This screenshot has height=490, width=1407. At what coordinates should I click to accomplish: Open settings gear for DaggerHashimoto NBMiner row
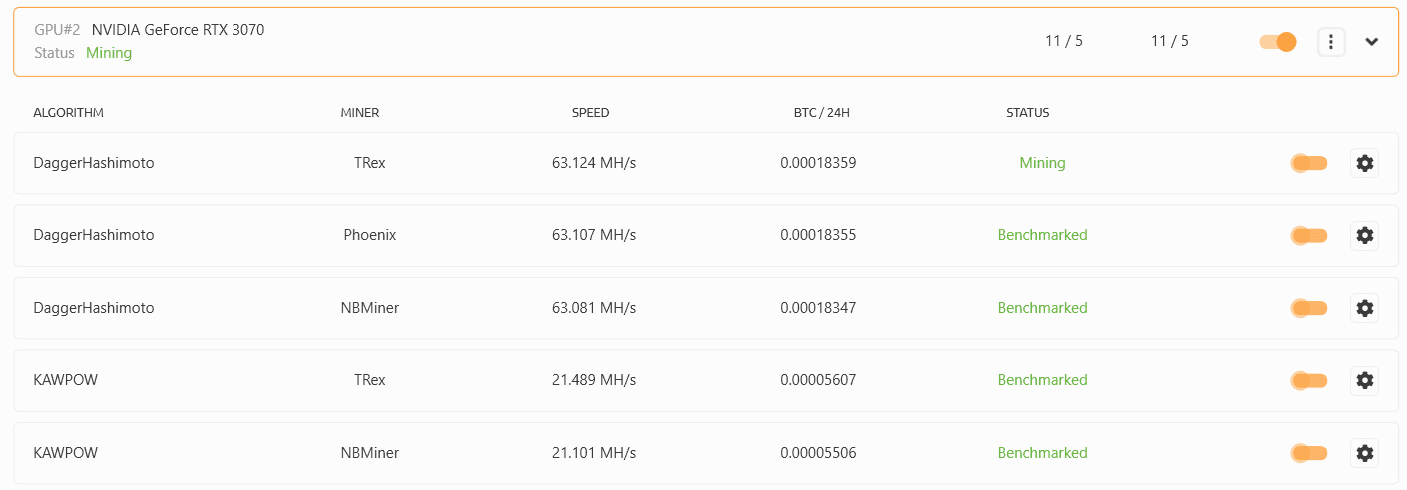(1364, 308)
